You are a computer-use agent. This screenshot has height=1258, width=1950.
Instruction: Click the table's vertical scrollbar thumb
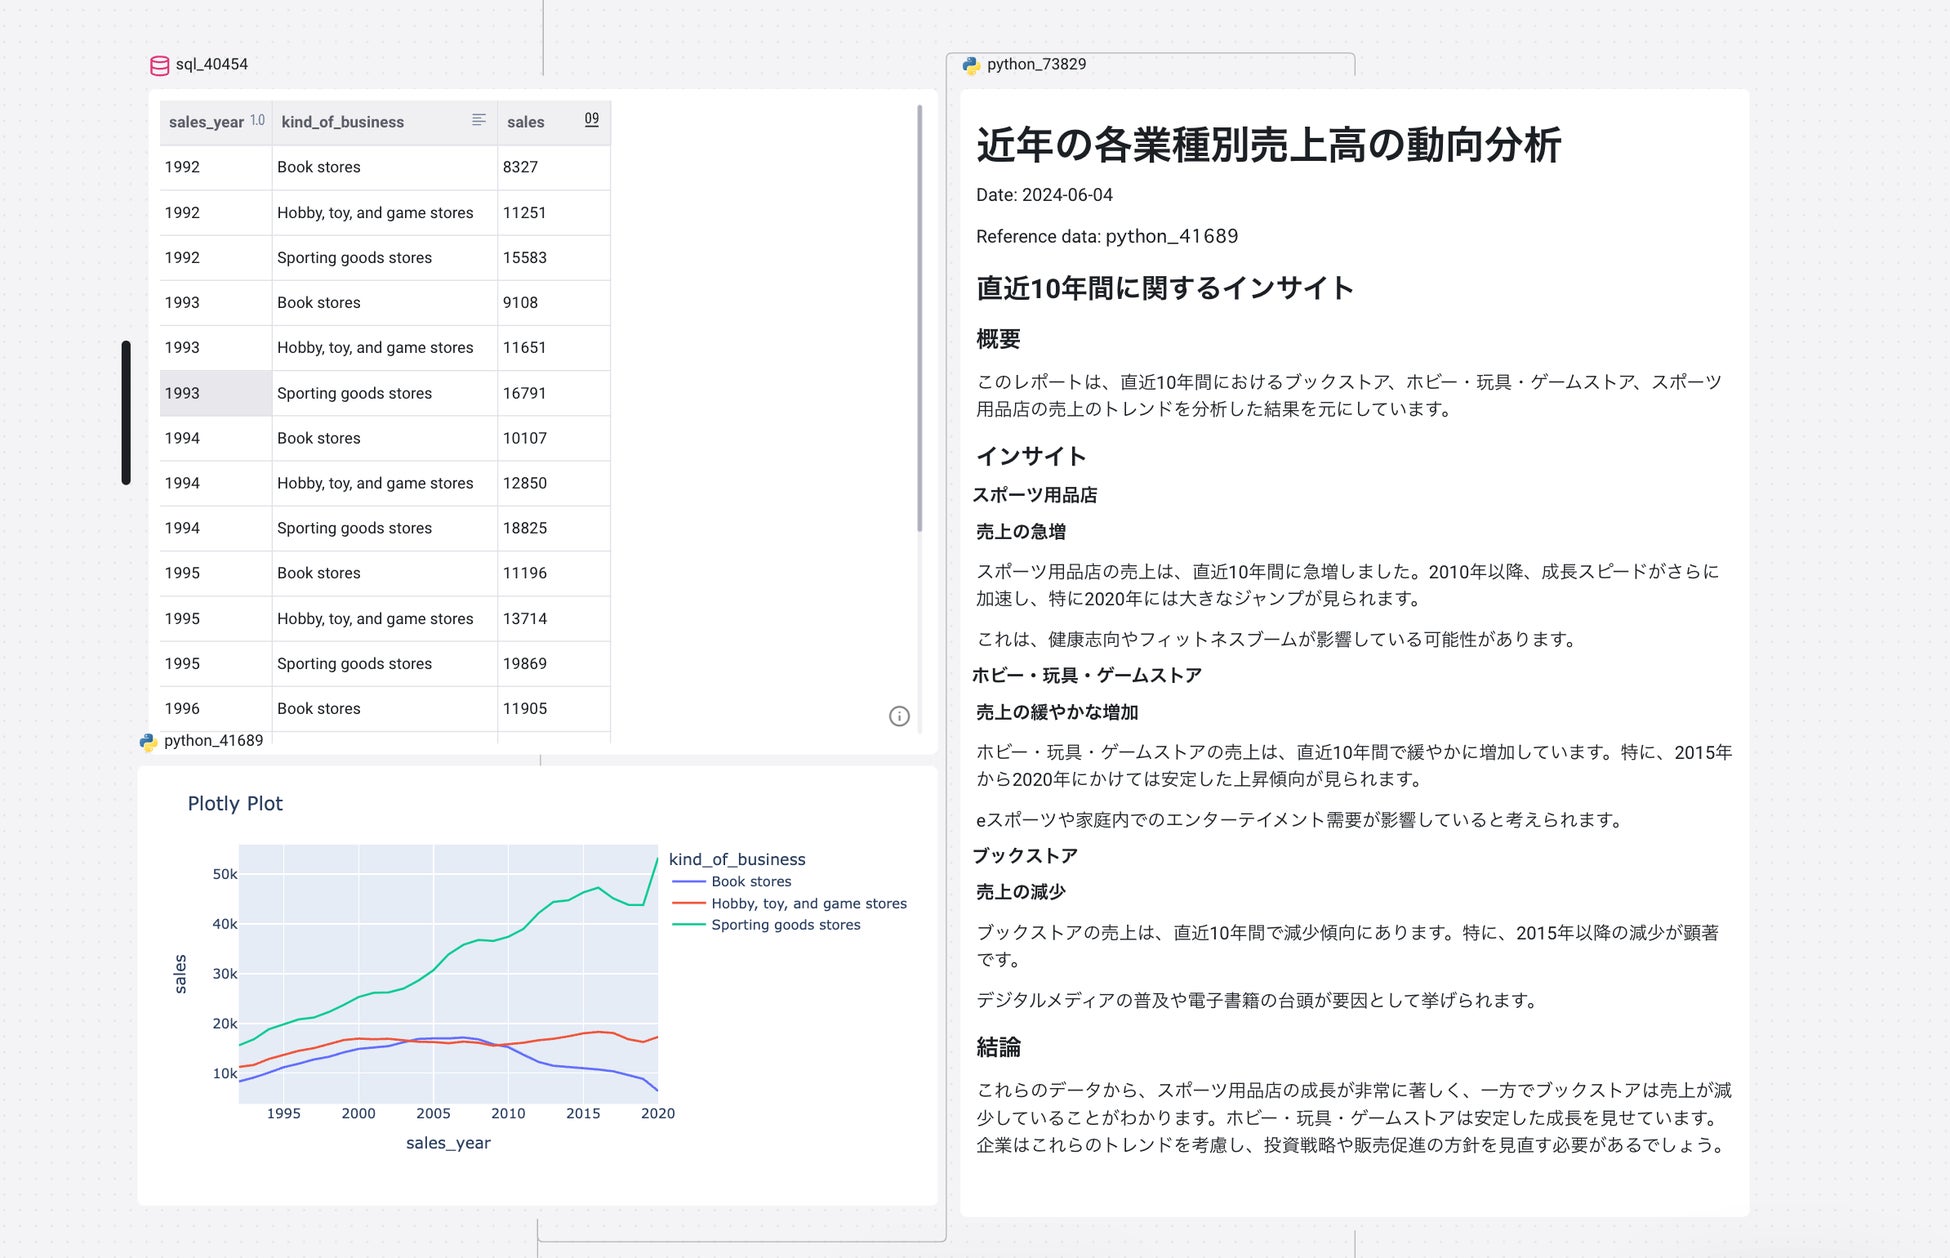click(x=919, y=320)
